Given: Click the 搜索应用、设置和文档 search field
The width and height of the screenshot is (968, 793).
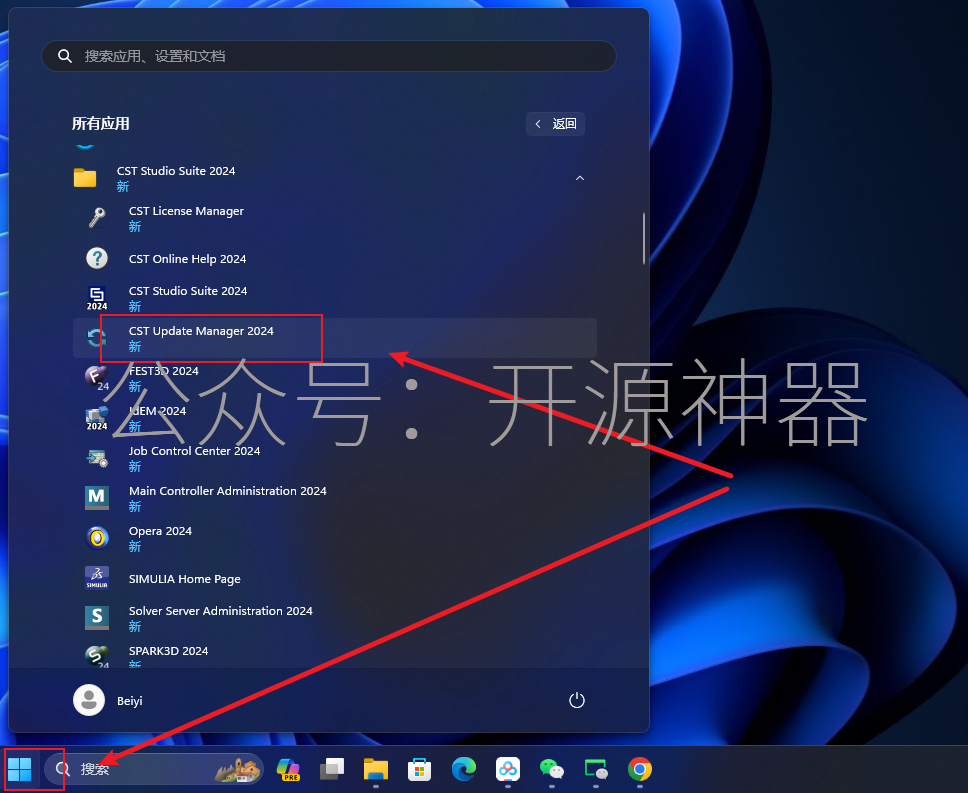Looking at the screenshot, I should [x=328, y=56].
